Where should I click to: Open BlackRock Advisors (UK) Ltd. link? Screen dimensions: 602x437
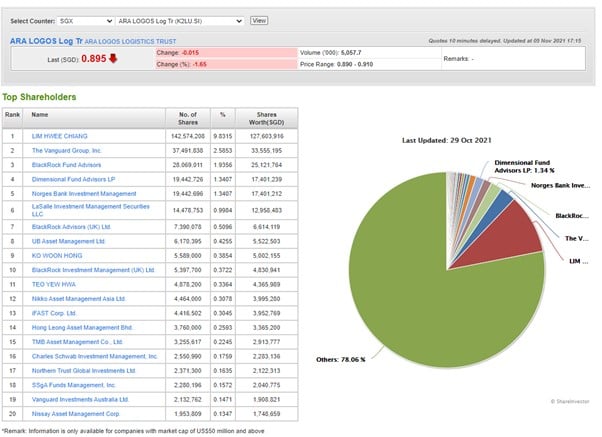[x=71, y=227]
